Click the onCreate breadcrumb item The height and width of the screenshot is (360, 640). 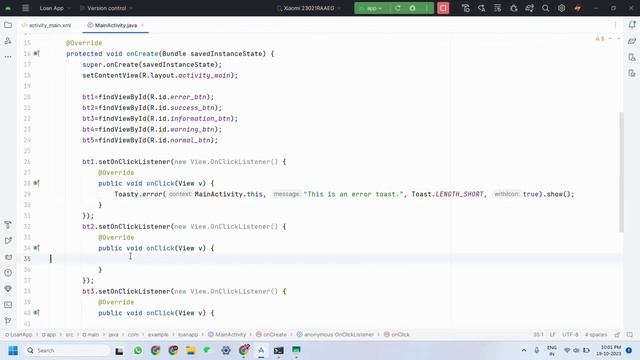tap(271, 334)
